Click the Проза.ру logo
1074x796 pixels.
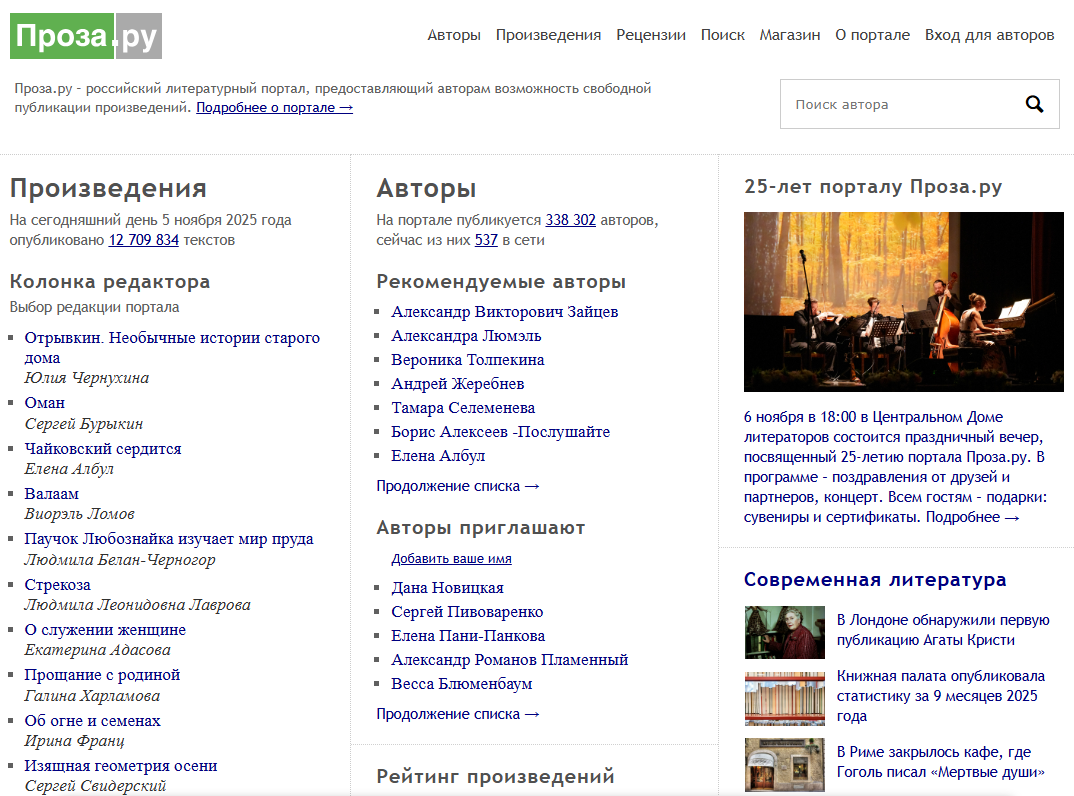tap(86, 37)
